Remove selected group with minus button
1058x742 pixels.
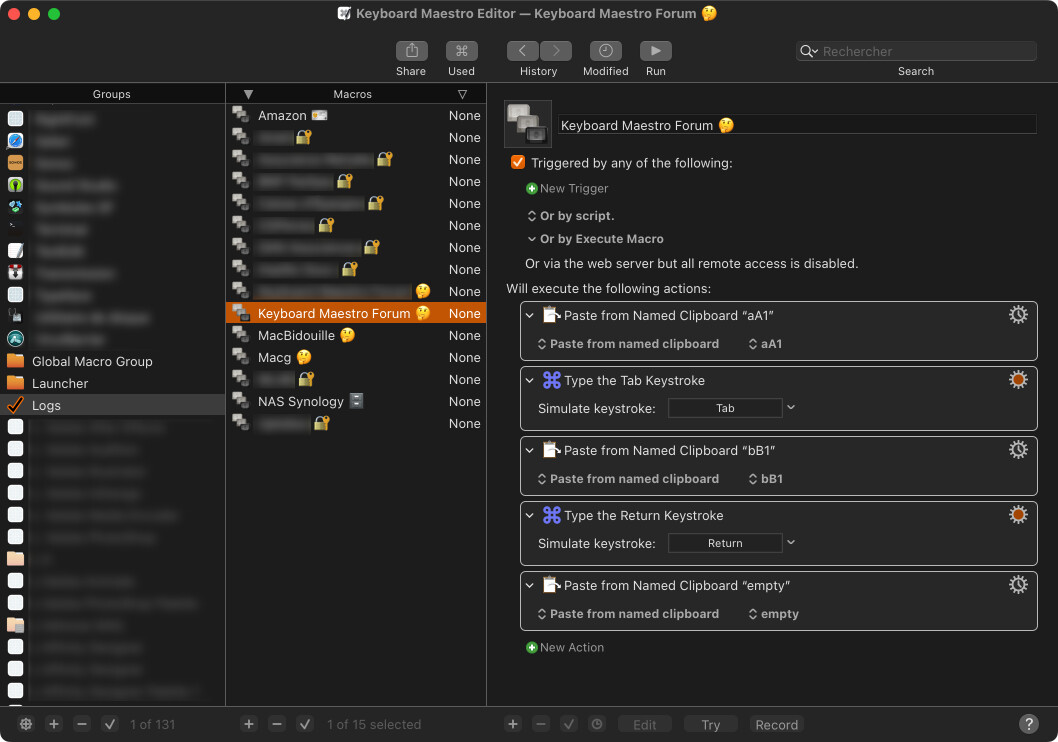click(82, 724)
